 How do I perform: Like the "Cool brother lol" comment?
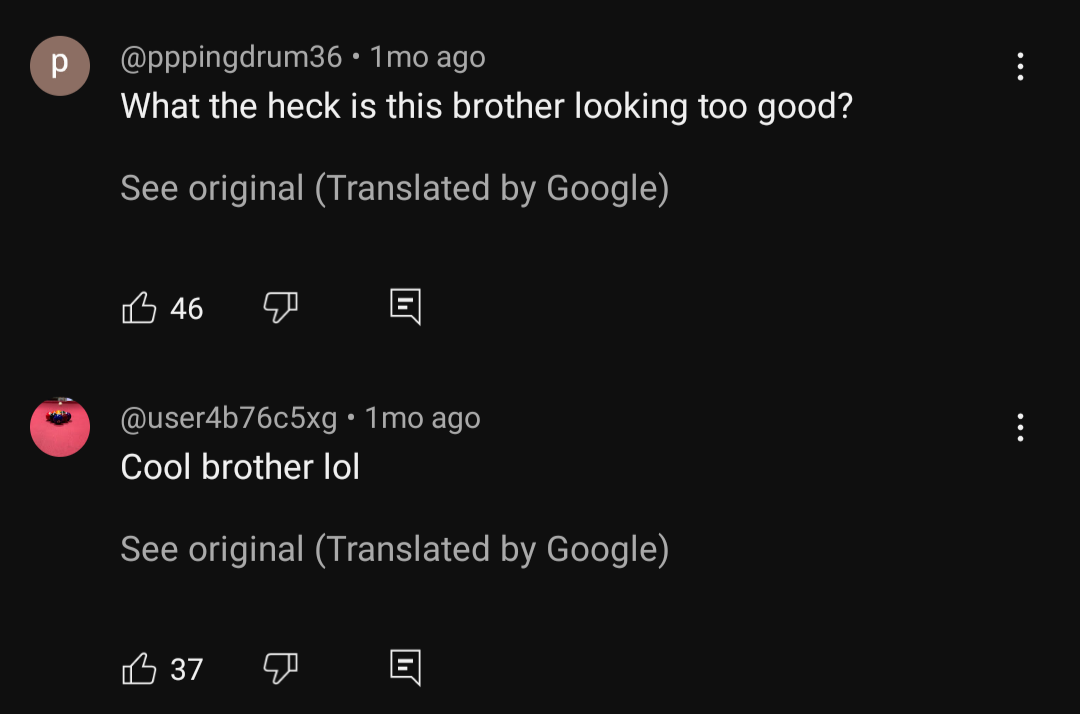139,669
